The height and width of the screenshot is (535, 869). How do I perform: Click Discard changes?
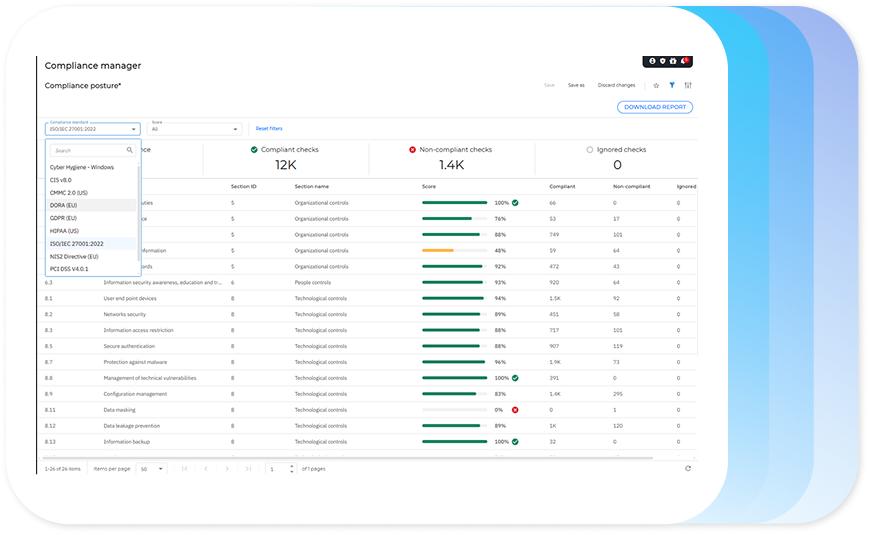tap(616, 86)
